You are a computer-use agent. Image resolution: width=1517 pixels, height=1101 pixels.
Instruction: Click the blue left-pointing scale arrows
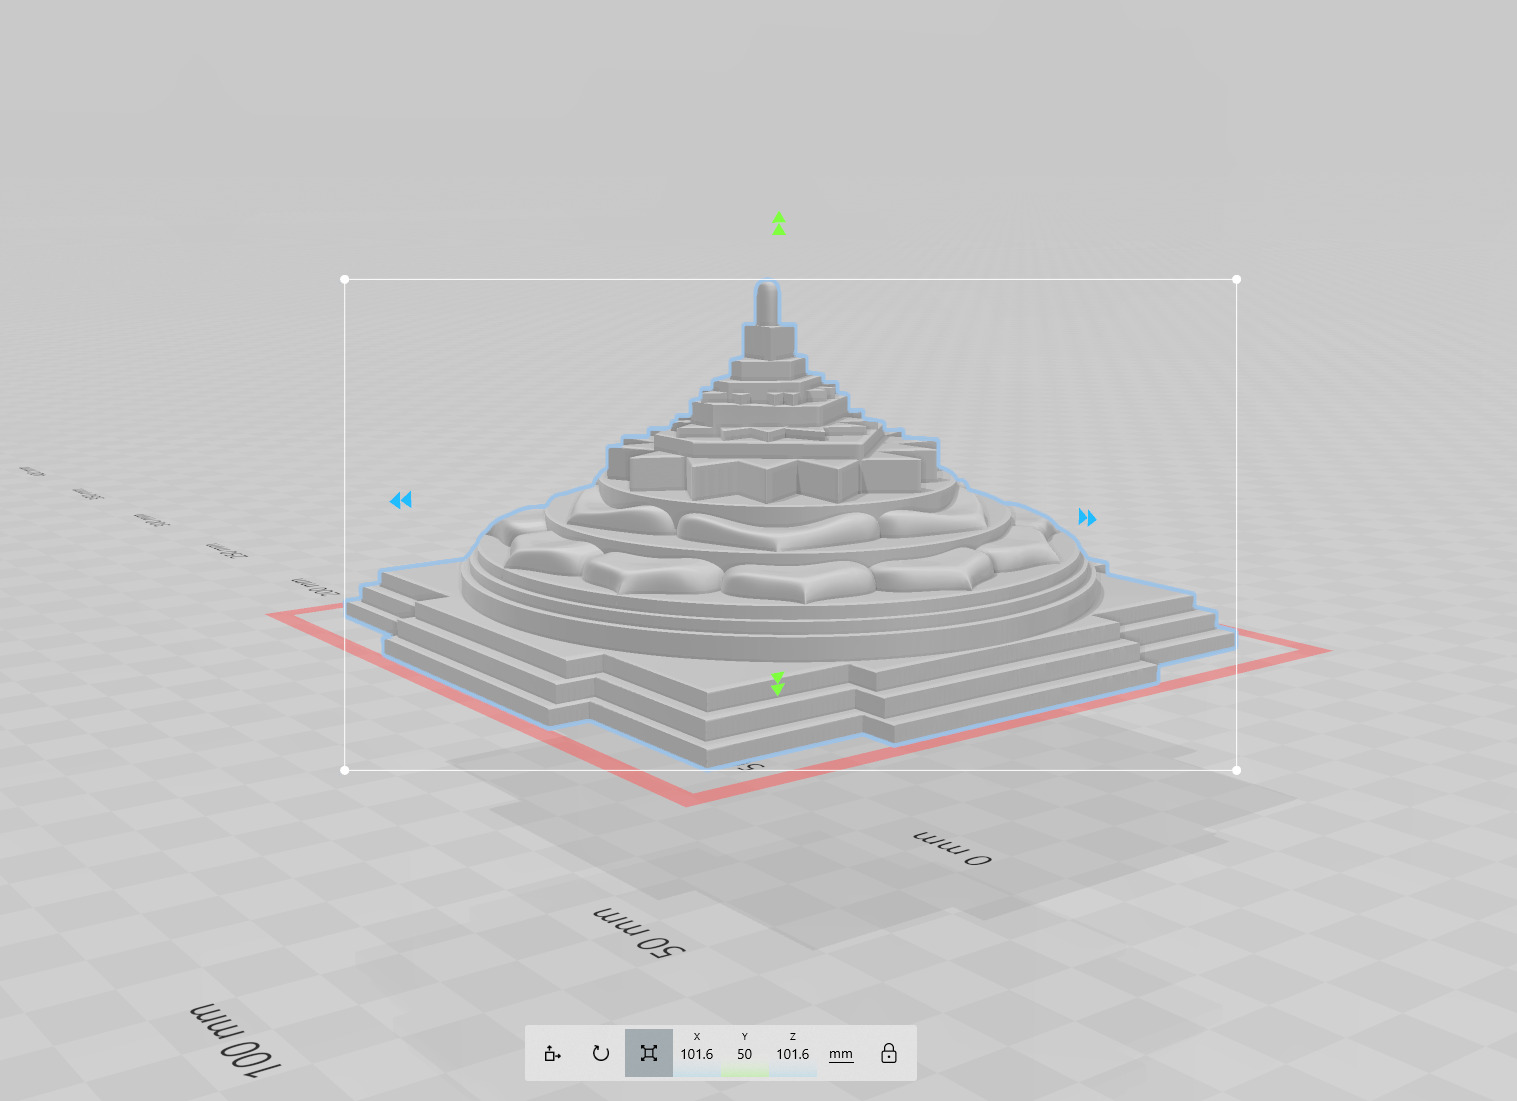[401, 500]
